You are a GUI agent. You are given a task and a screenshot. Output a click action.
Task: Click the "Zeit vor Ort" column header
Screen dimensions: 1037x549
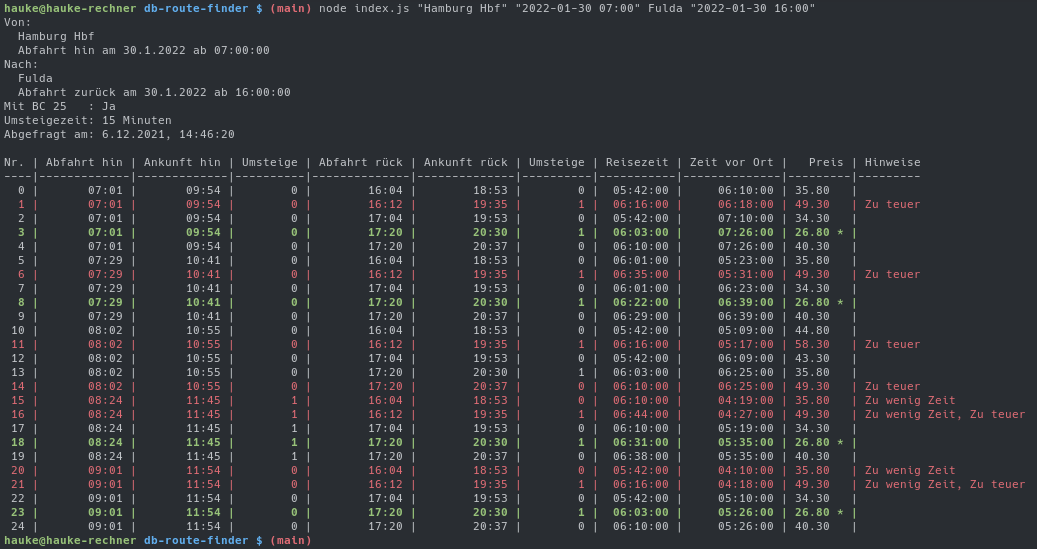point(731,162)
